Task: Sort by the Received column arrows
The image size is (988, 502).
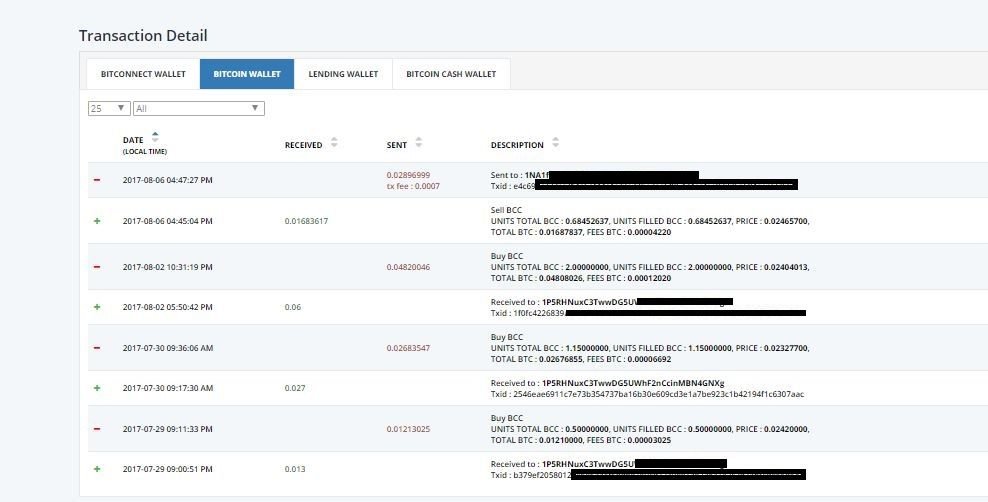Action: pos(334,142)
